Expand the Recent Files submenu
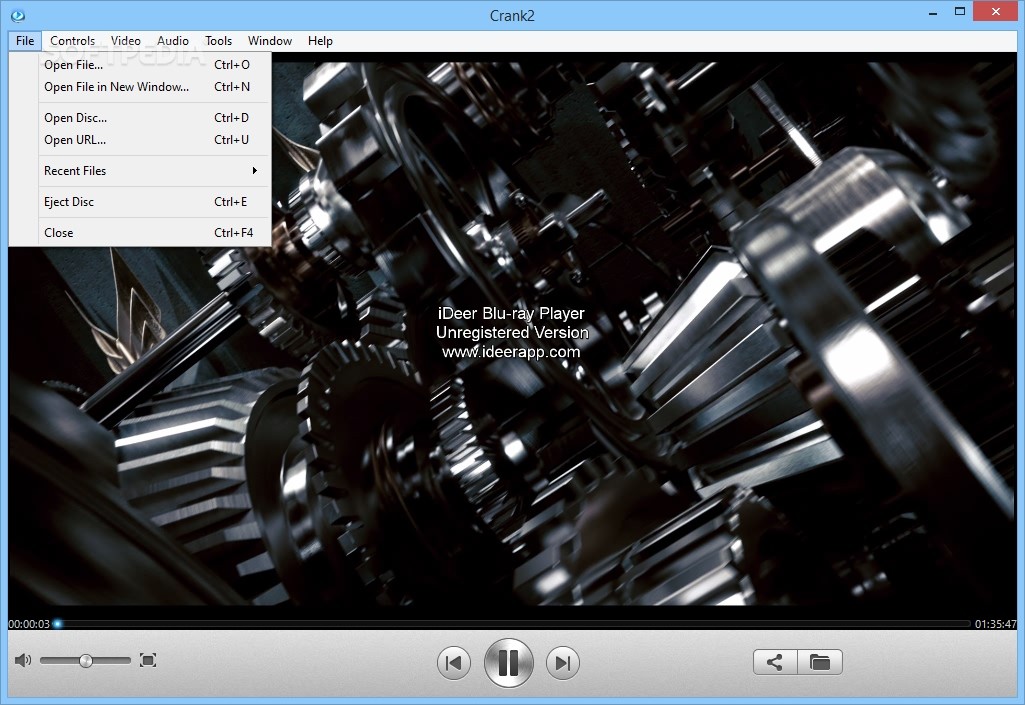The height and width of the screenshot is (705, 1025). pos(154,171)
